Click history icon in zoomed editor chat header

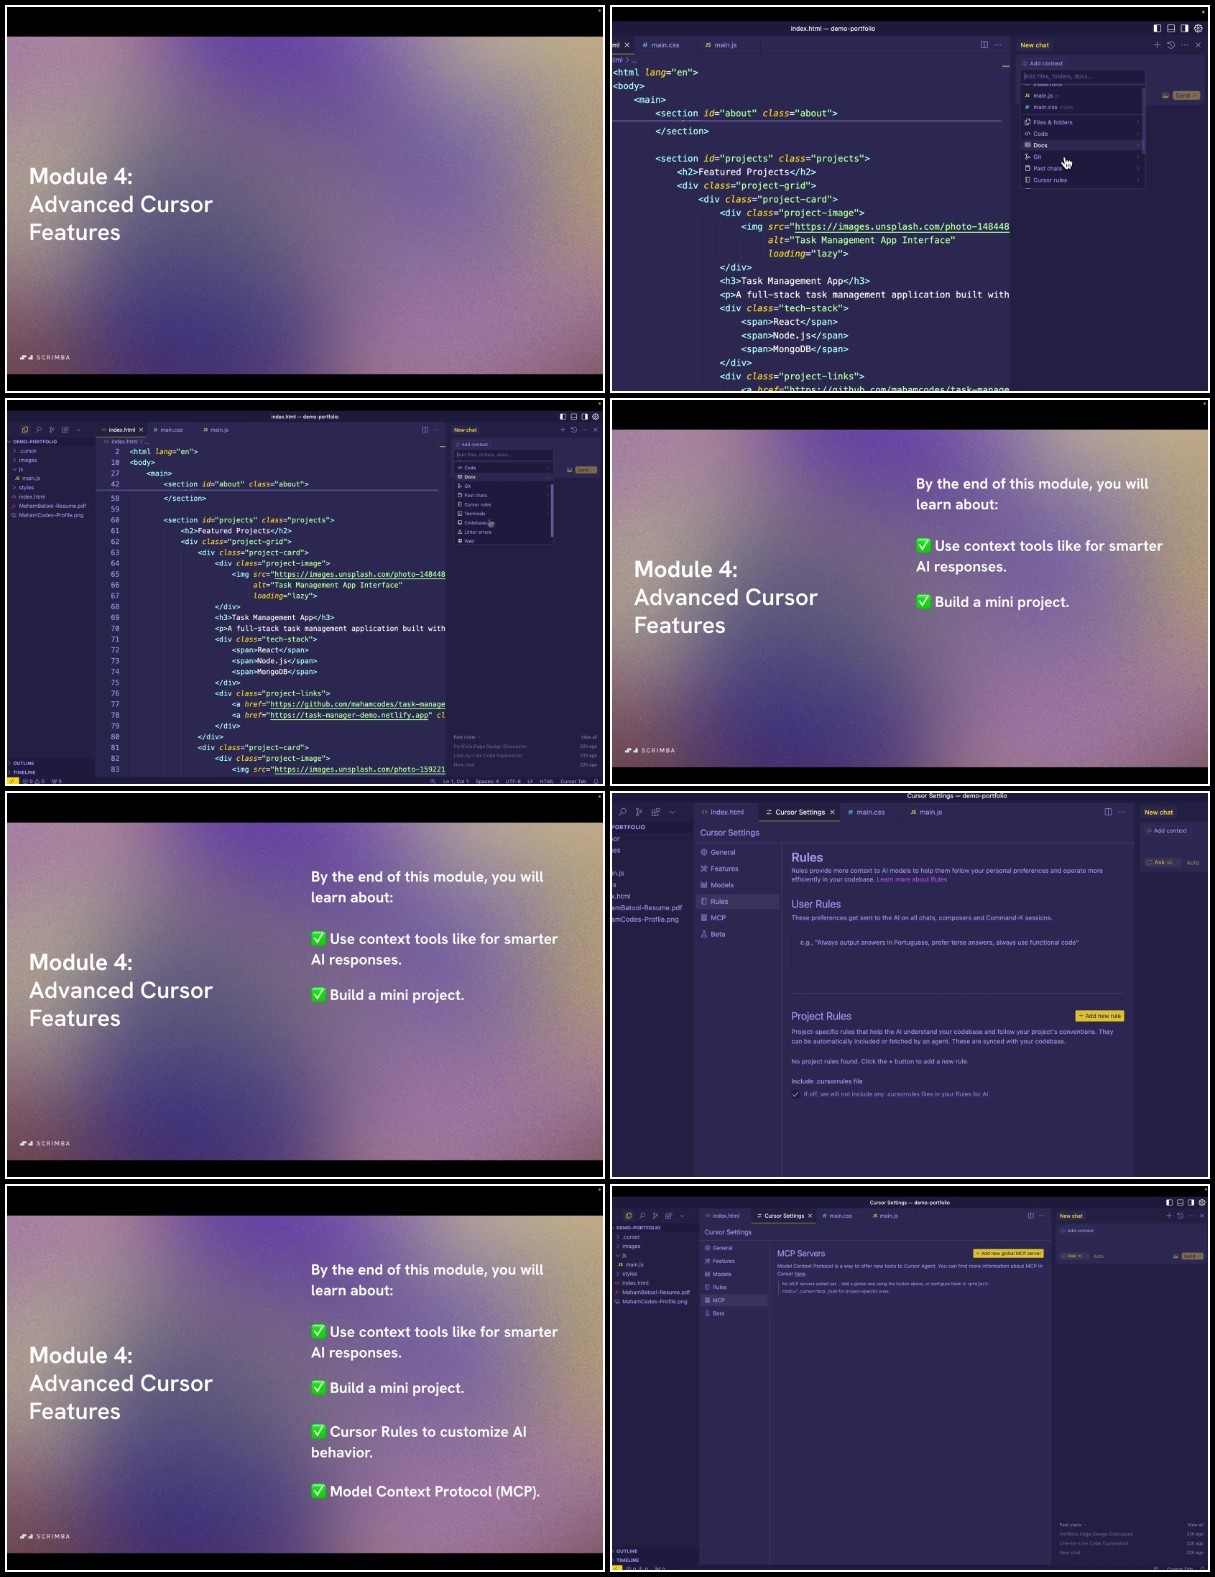[1171, 45]
